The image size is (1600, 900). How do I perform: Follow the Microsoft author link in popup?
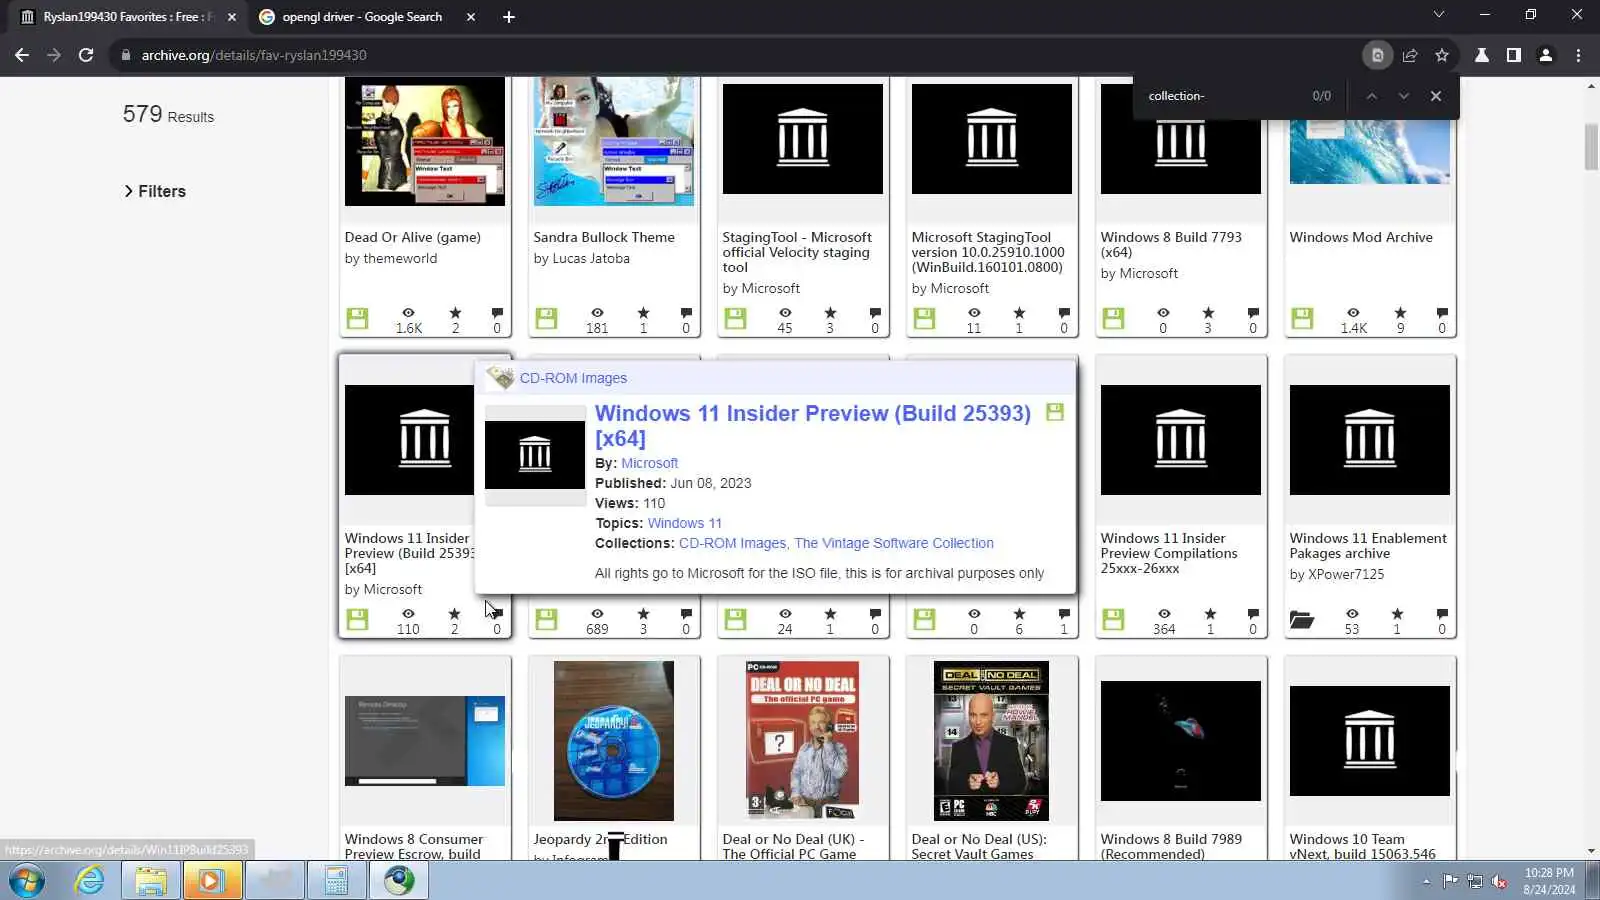coord(650,463)
